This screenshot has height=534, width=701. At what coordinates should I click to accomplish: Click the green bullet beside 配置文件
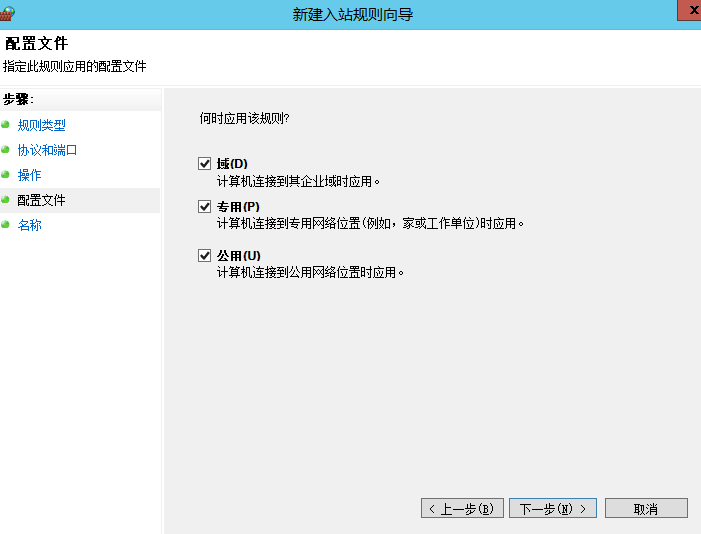[x=5, y=199]
